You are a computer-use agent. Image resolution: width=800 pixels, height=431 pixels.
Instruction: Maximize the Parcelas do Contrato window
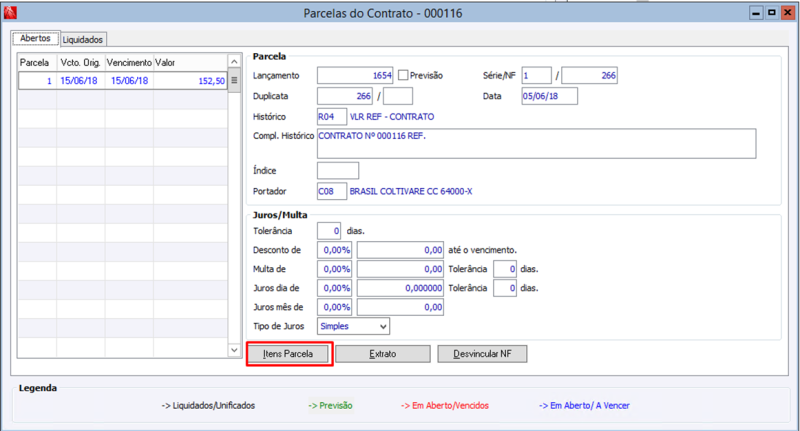(772, 13)
